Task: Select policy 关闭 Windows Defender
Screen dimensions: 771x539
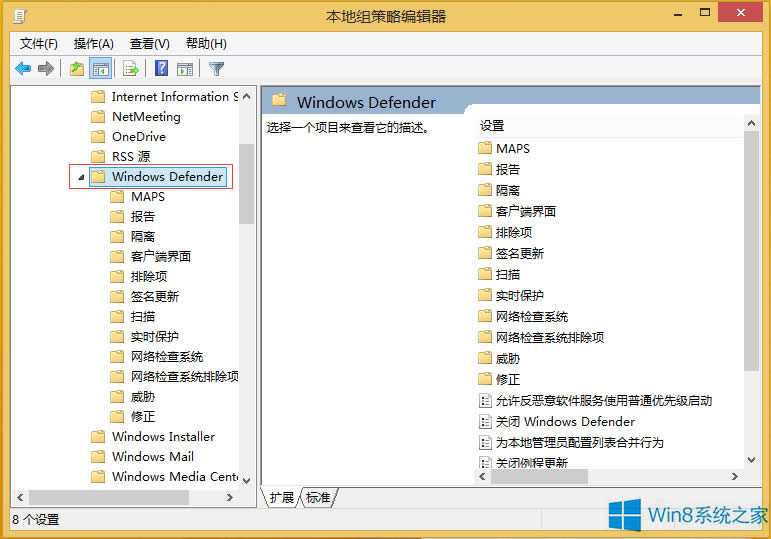Action: [x=565, y=421]
